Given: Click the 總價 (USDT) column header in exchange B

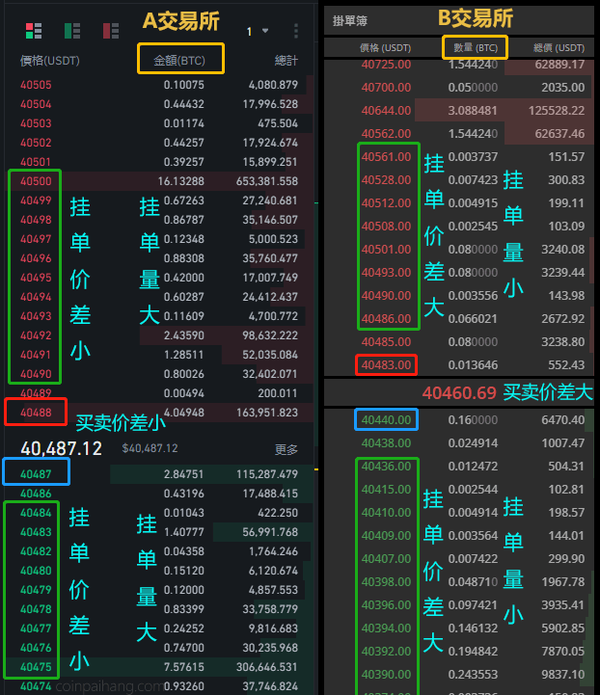Looking at the screenshot, I should (558, 47).
